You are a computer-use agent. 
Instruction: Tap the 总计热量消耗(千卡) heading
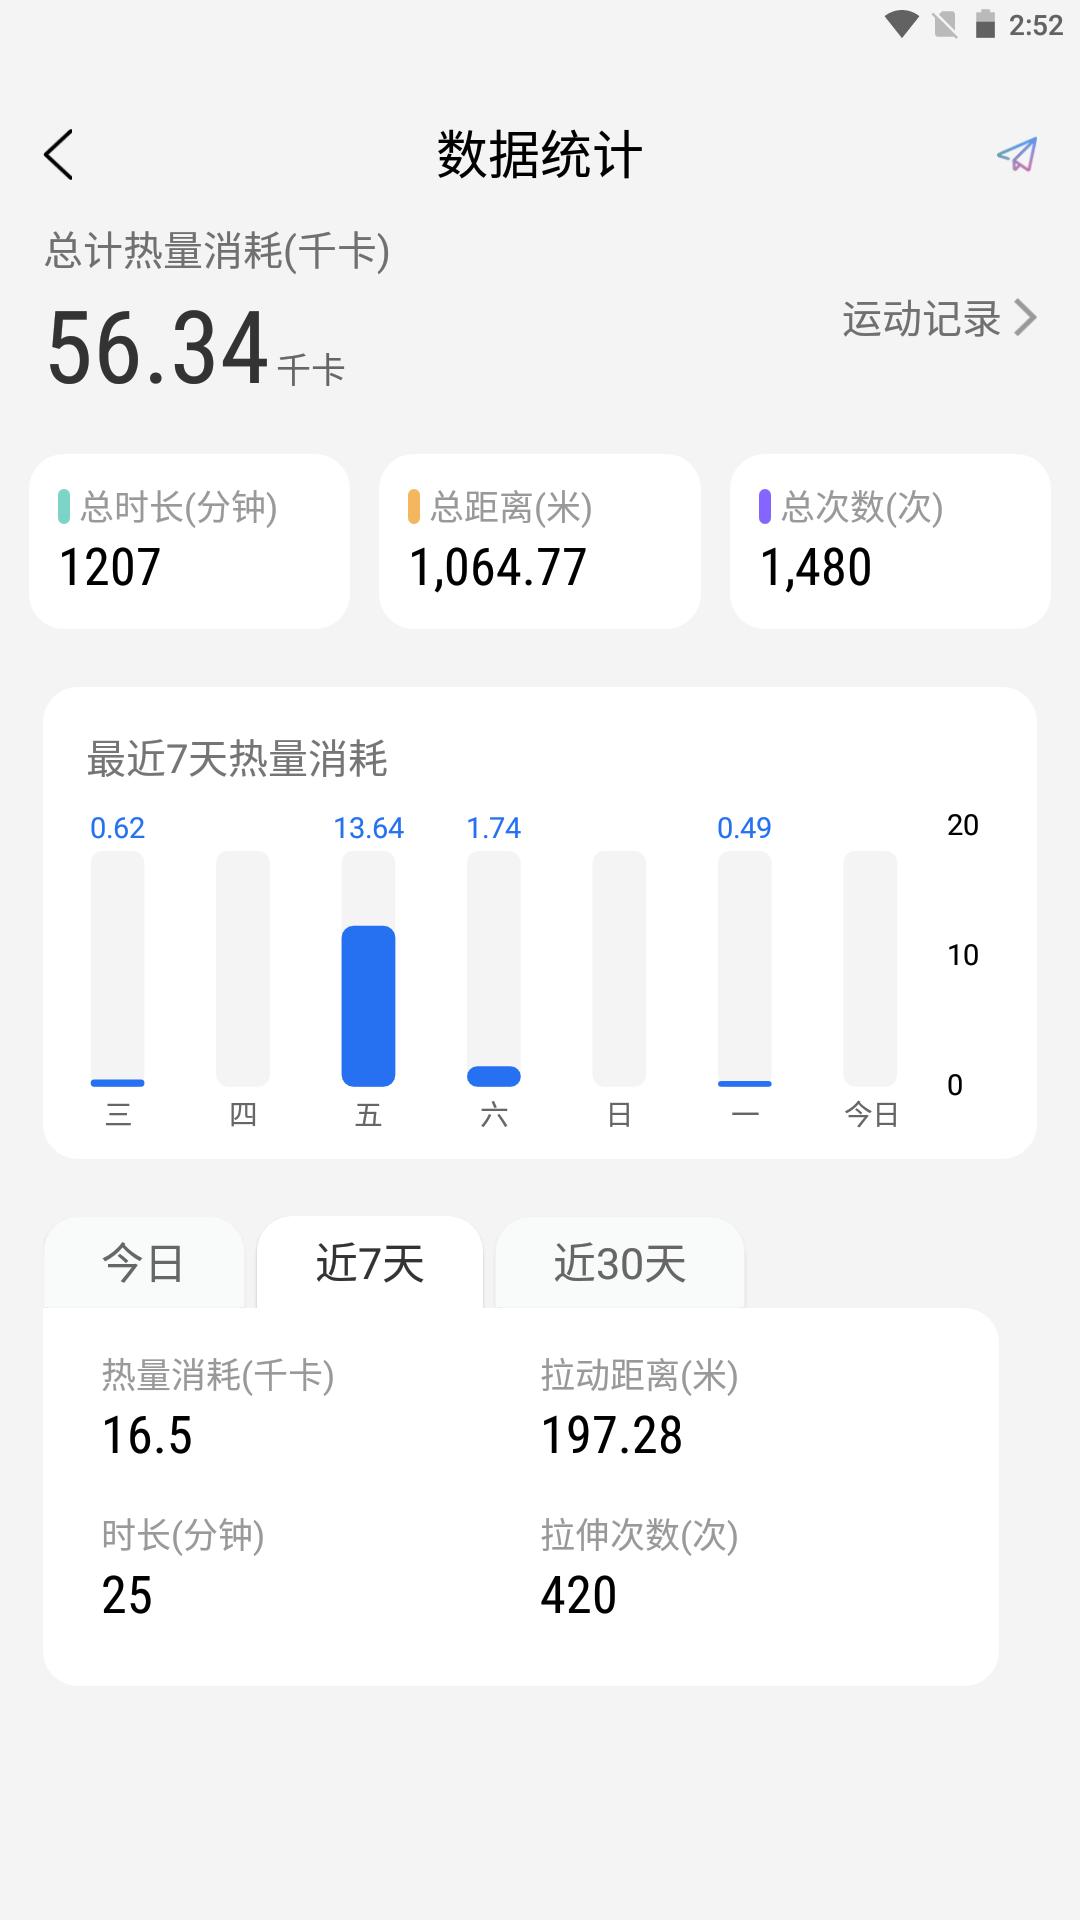[217, 251]
